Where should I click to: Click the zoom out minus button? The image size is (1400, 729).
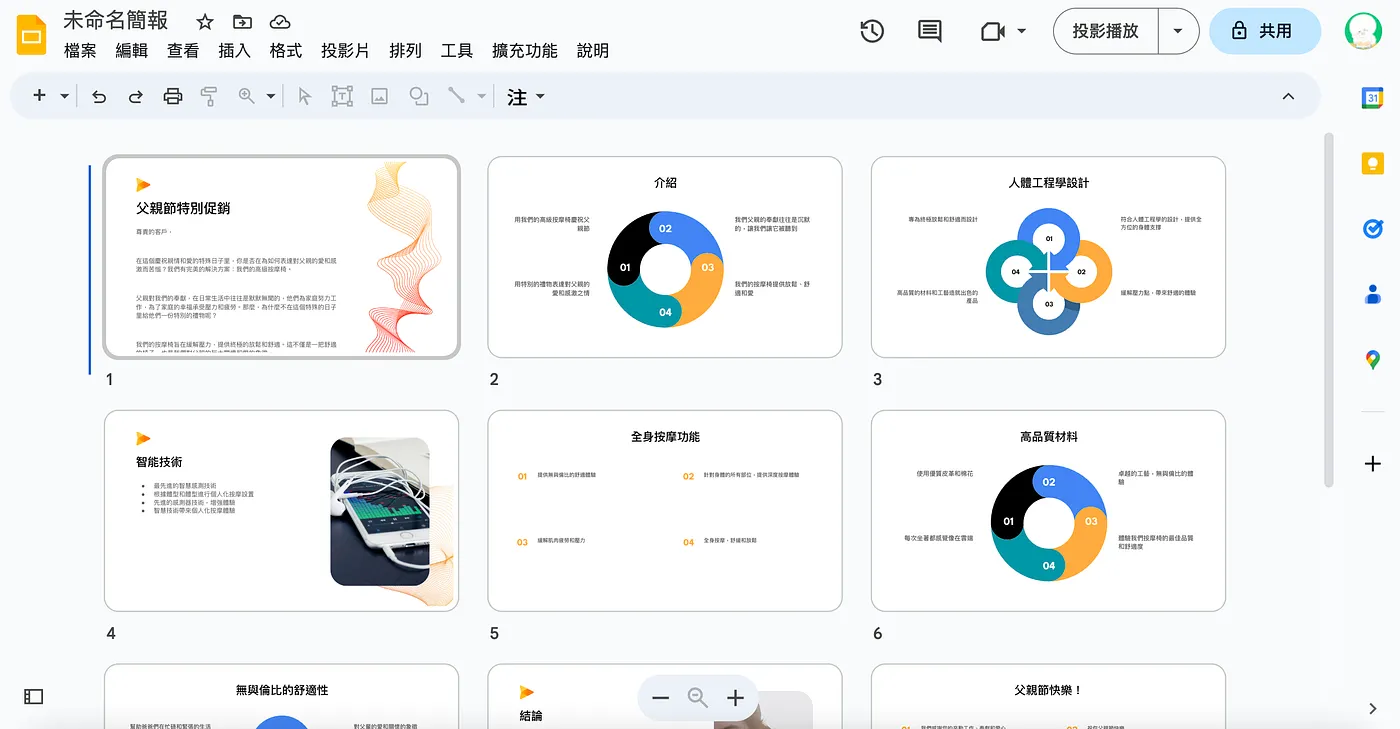(660, 698)
